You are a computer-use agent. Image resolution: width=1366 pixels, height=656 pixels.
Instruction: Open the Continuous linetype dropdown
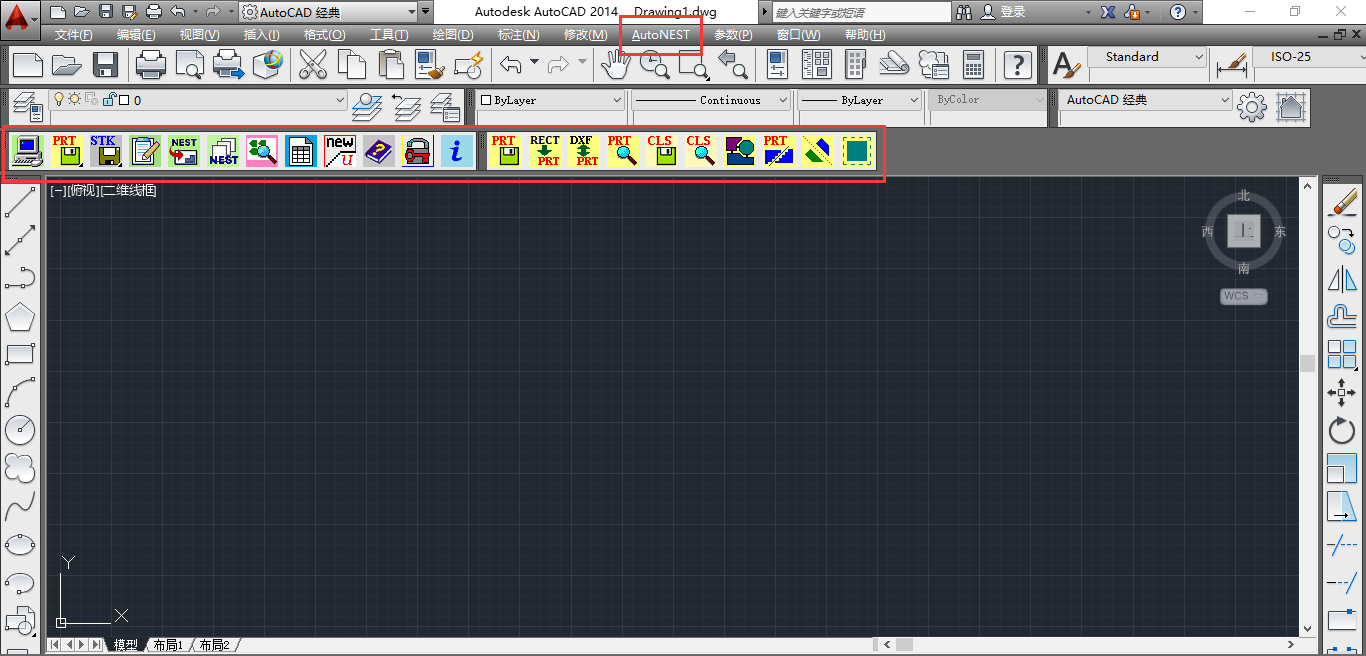(711, 100)
